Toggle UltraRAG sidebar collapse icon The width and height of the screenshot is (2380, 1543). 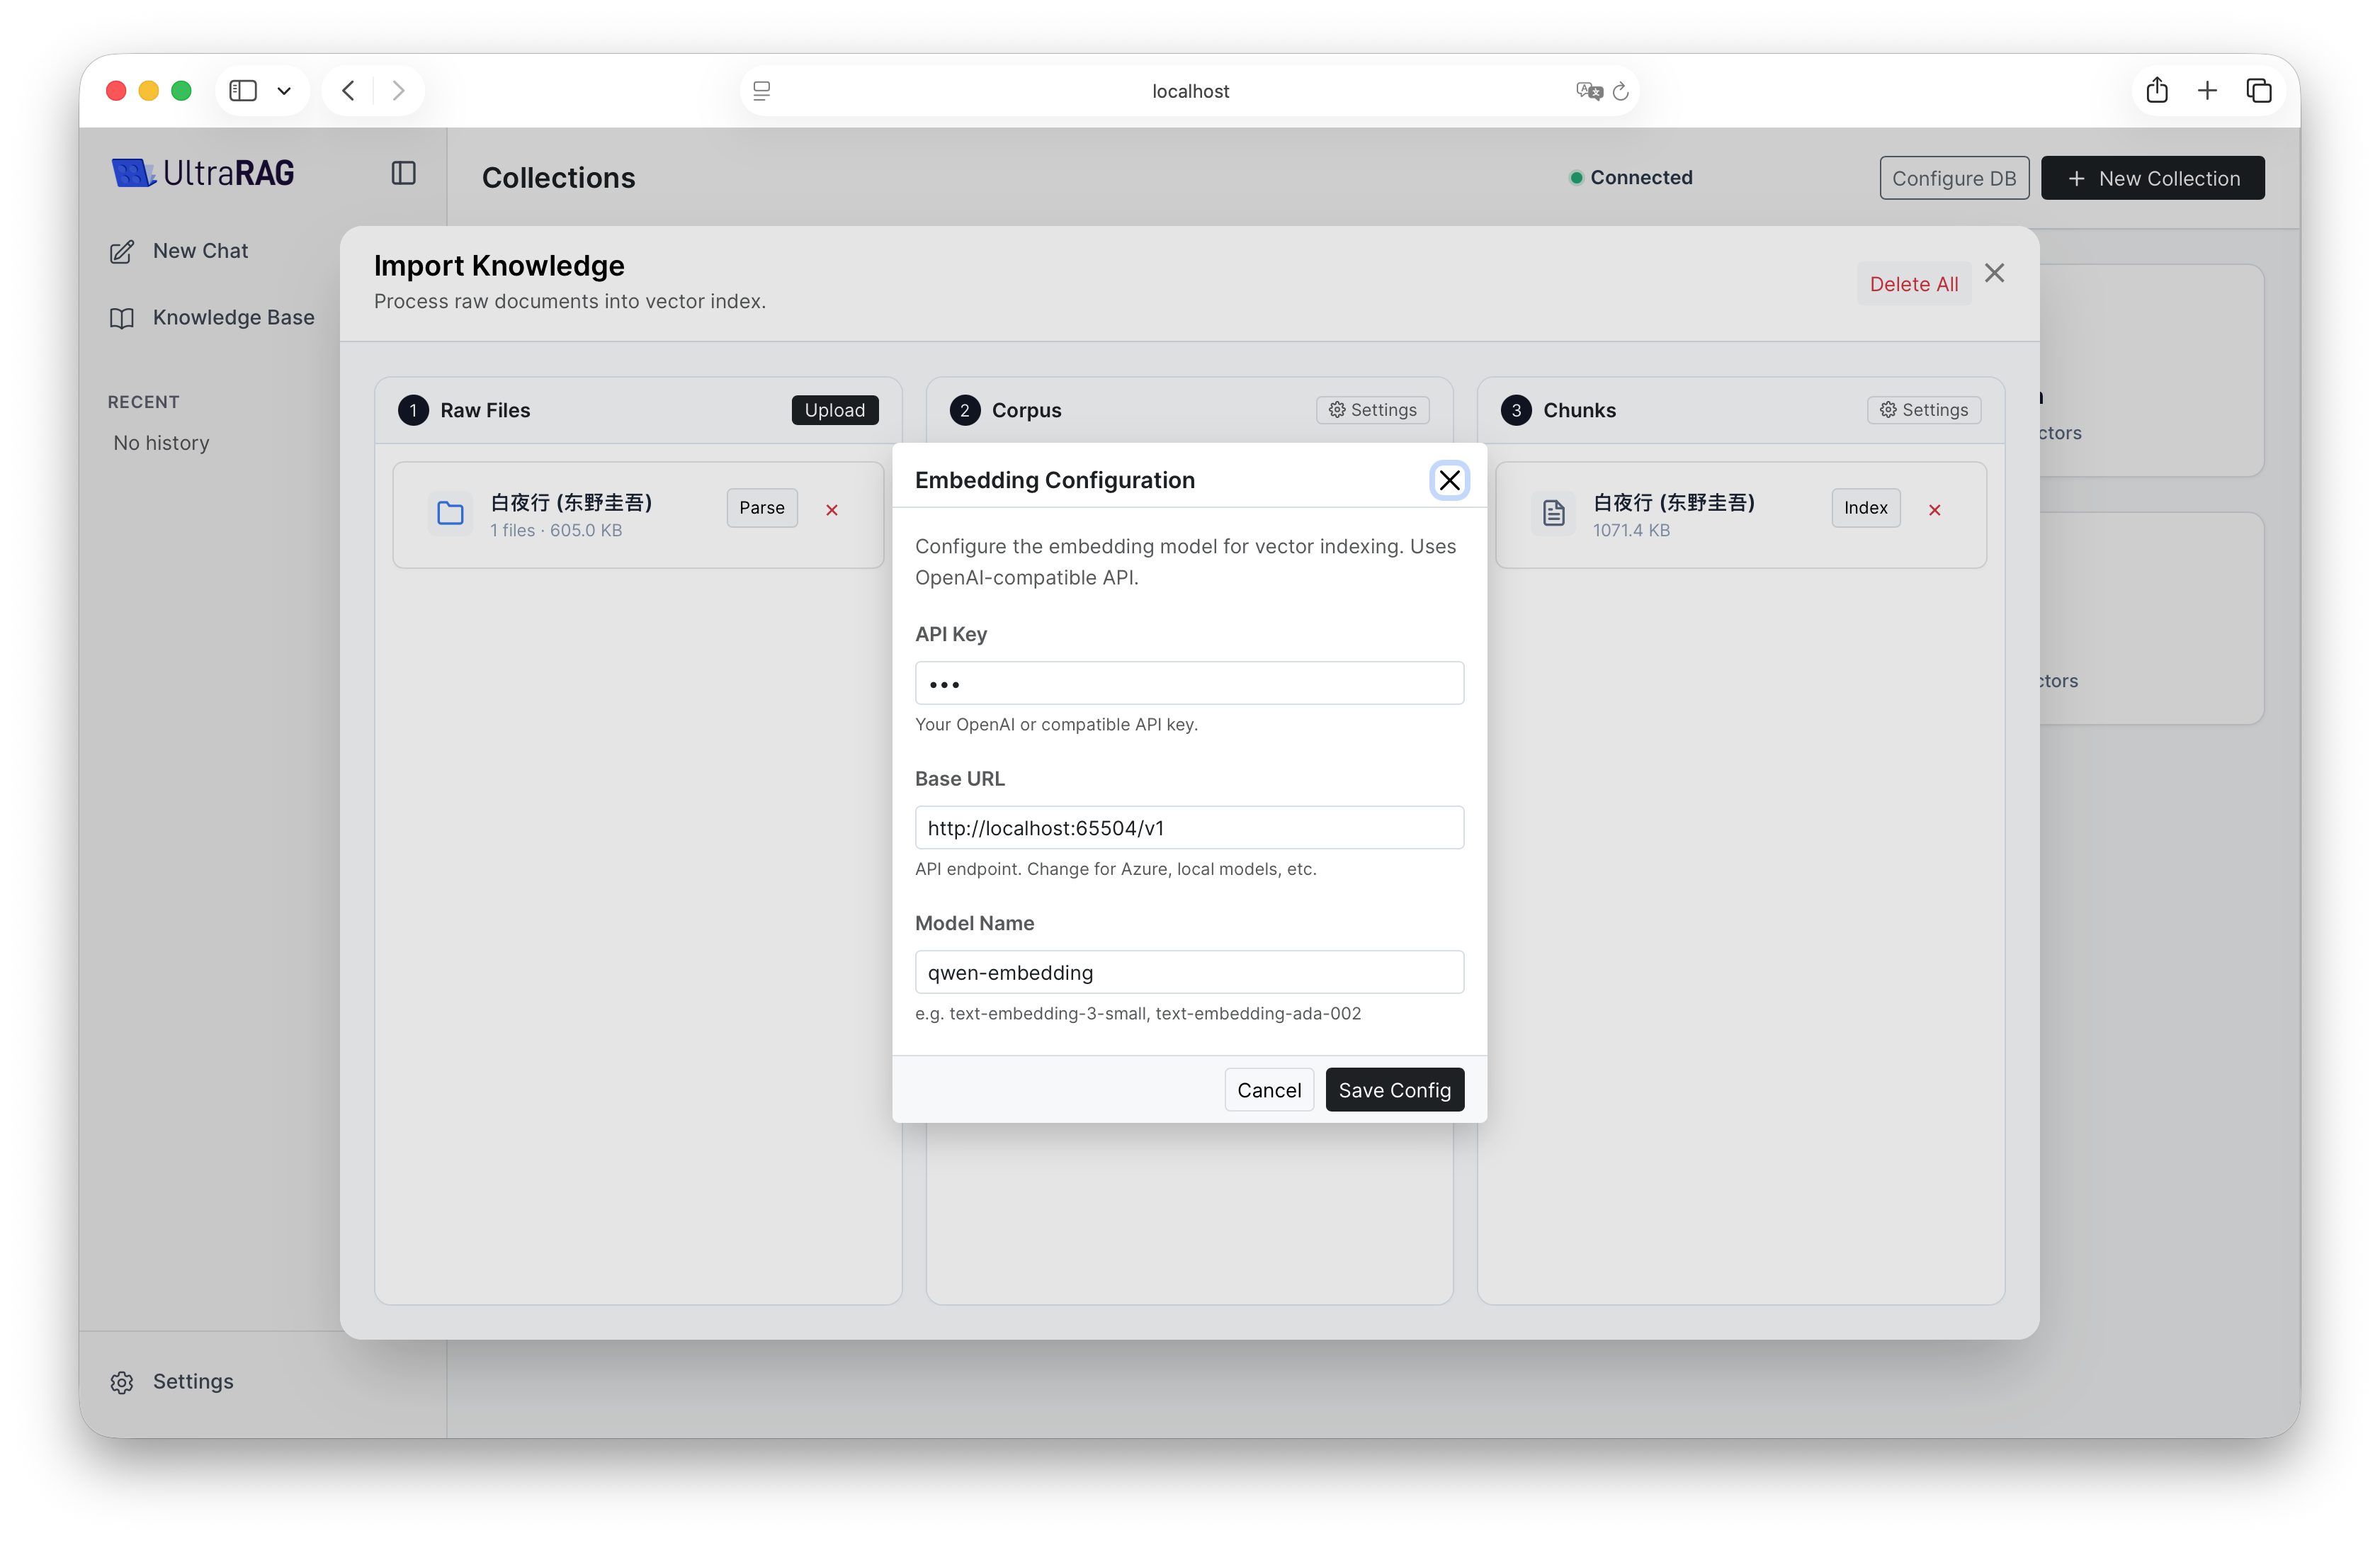coord(403,173)
